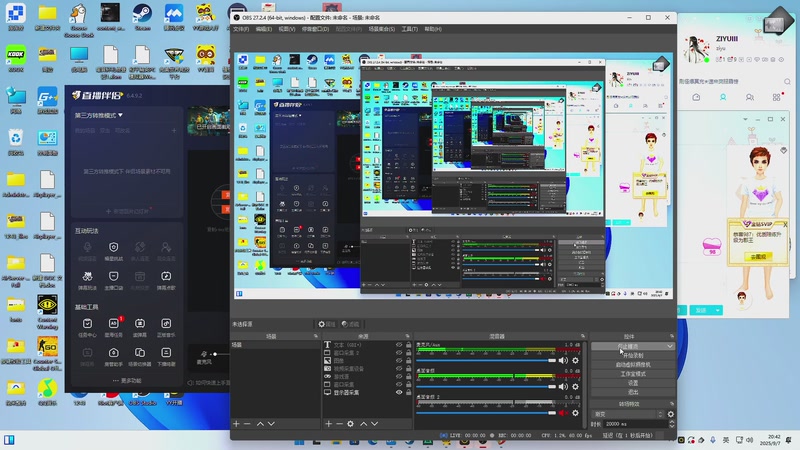Screen dimensions: 800x450
Task: Expand 更多功能 in 直播伴侣
Action: point(127,381)
